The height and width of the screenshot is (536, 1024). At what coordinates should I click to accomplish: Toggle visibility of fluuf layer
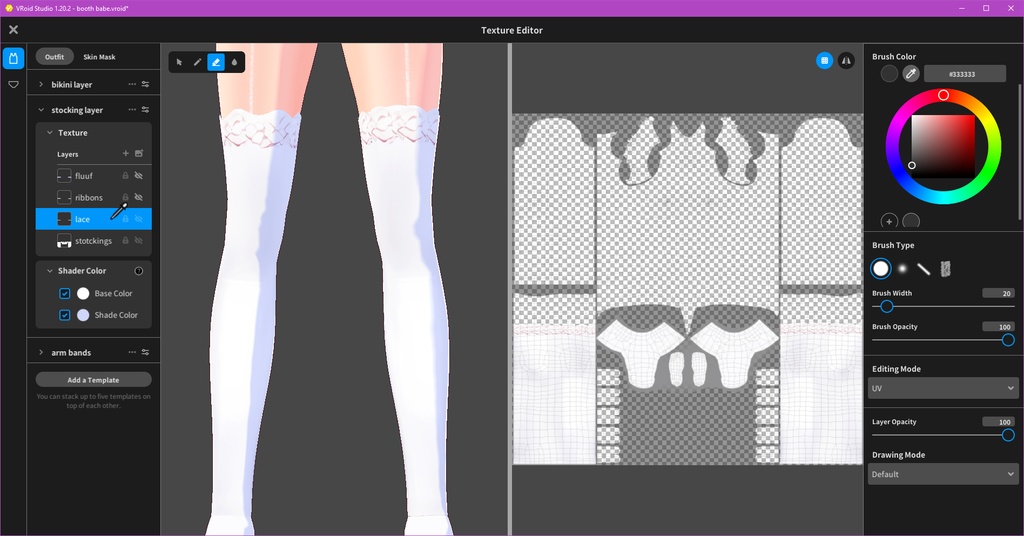[138, 176]
